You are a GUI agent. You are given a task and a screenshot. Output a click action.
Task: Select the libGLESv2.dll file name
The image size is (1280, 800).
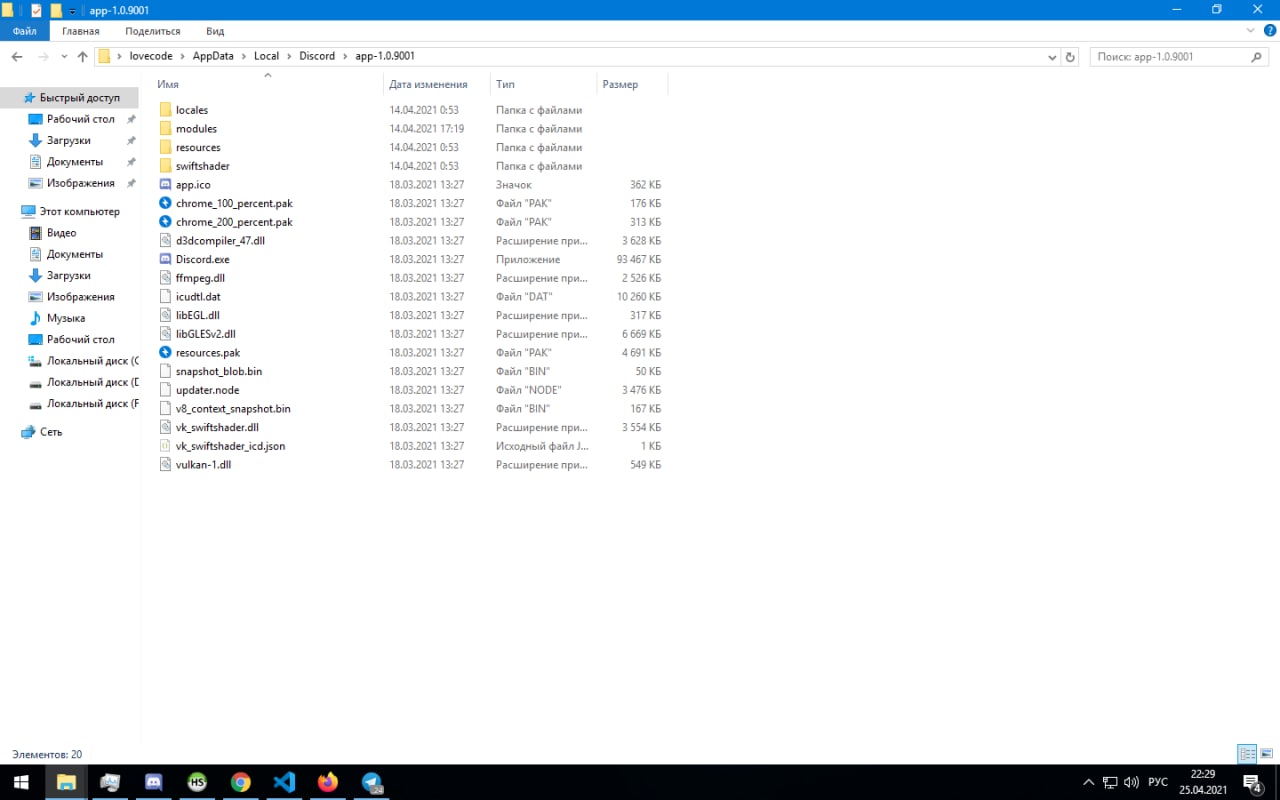pos(205,334)
